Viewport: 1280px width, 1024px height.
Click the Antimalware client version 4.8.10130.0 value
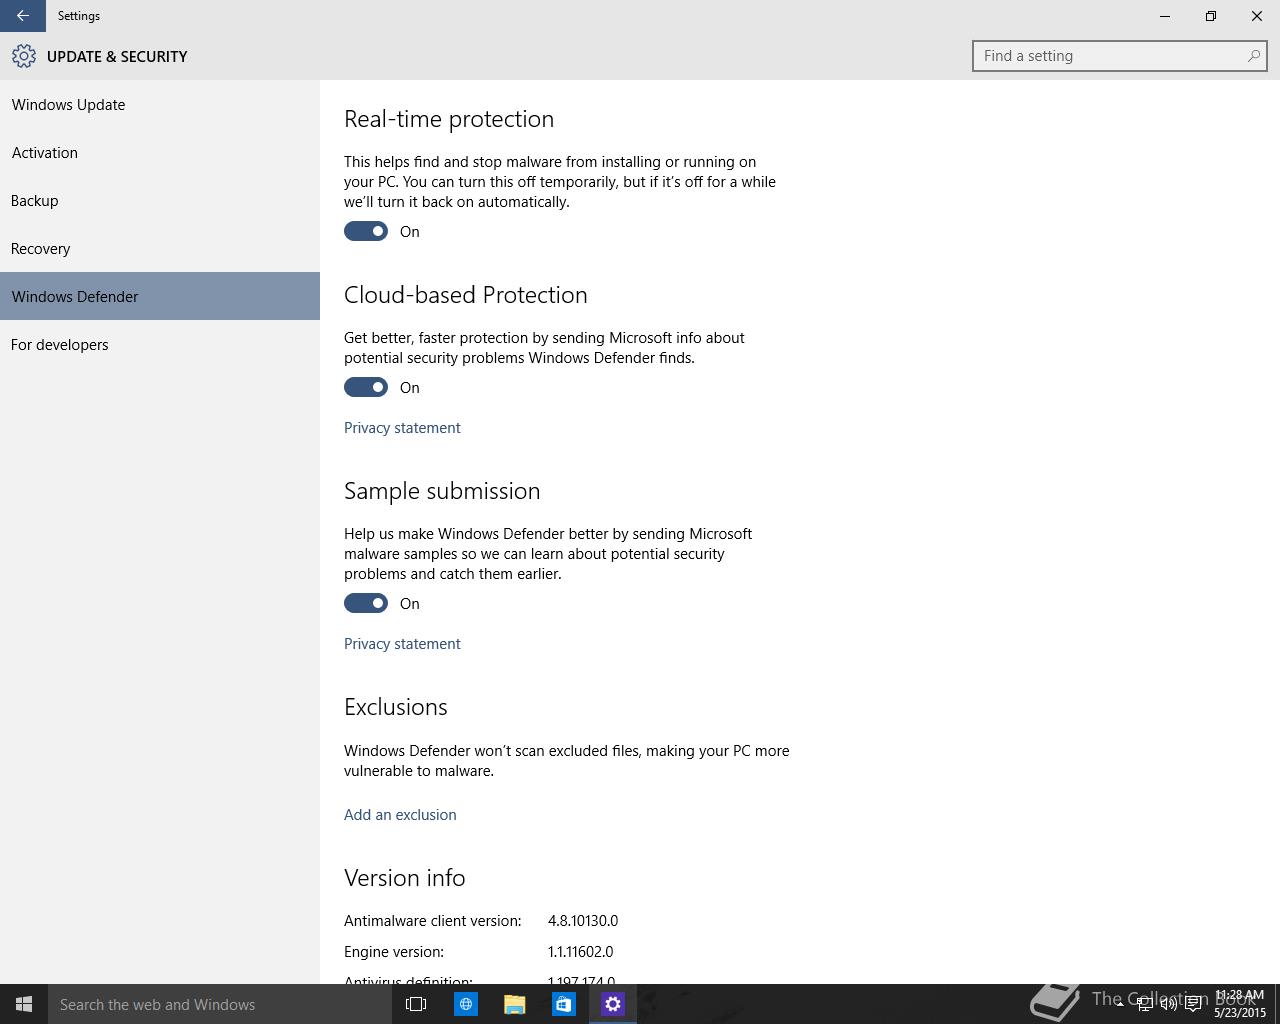pos(583,920)
